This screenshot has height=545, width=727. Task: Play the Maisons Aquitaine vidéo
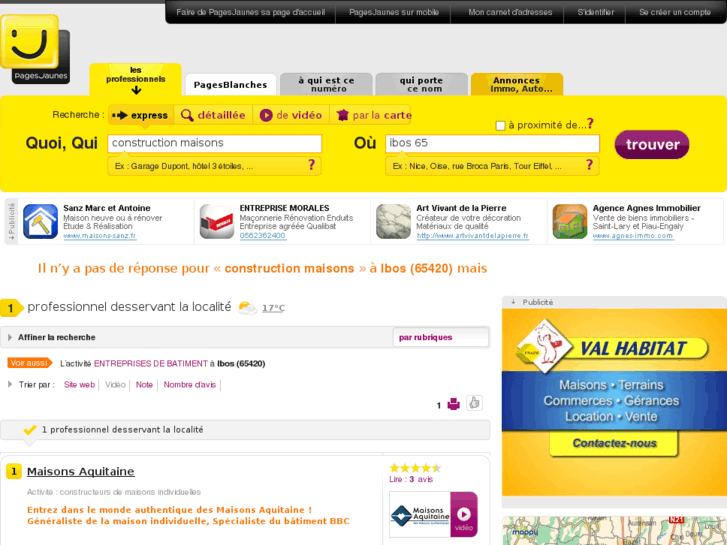pyautogui.click(x=464, y=515)
